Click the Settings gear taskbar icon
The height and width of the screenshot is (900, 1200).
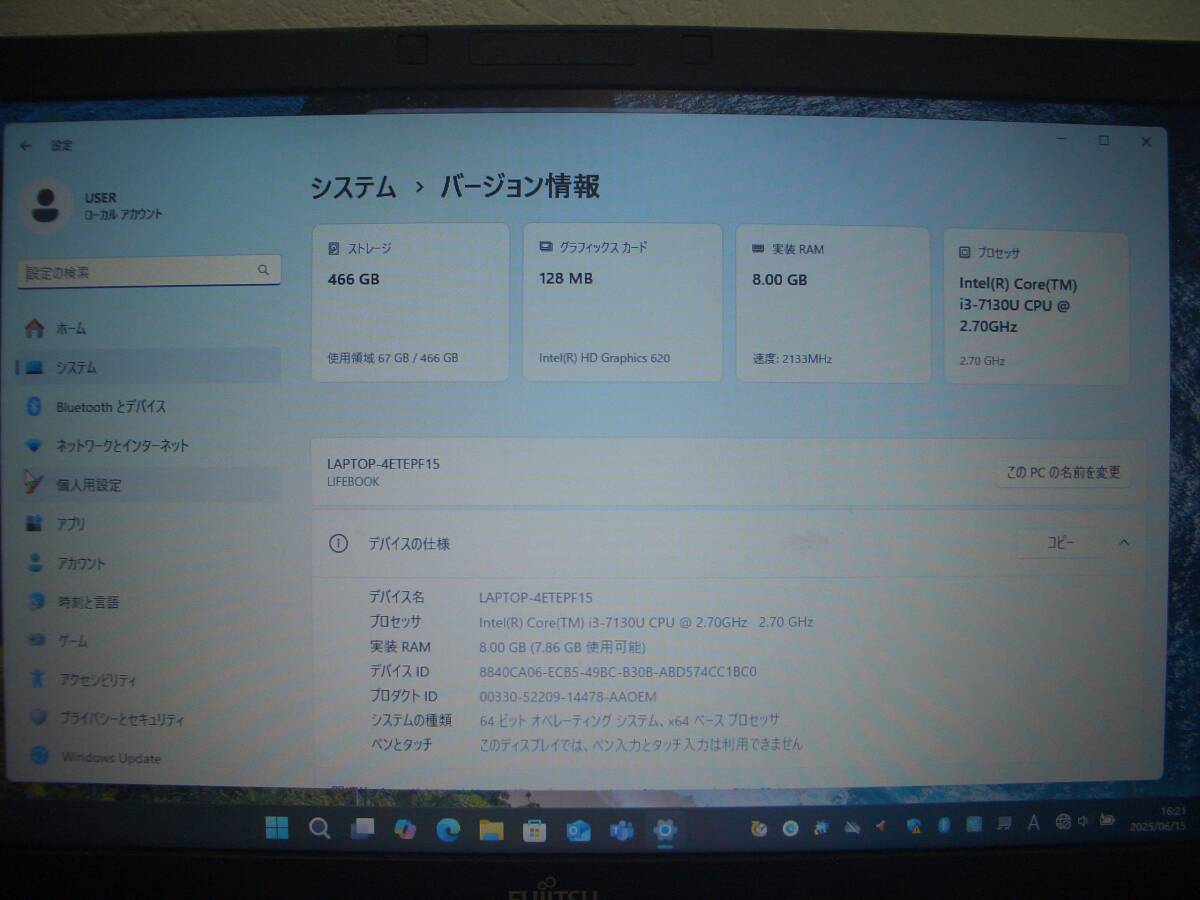[x=665, y=829]
